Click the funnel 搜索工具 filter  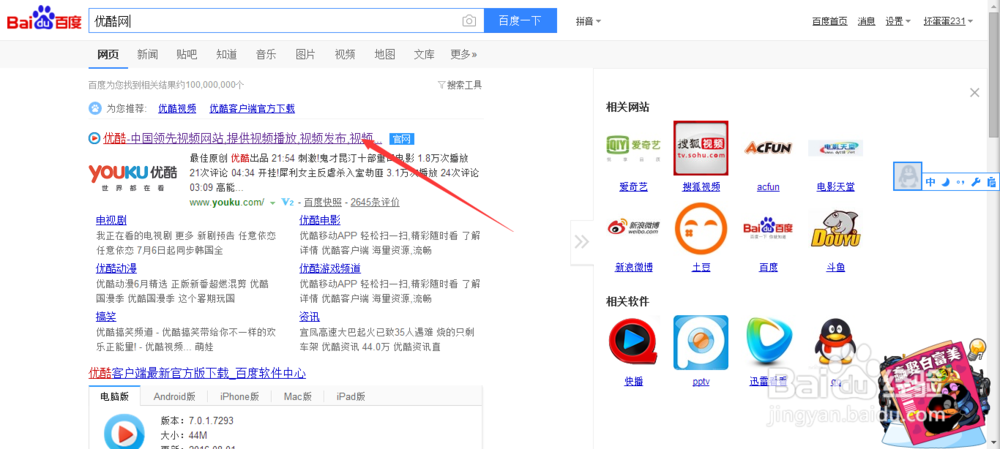coord(460,85)
